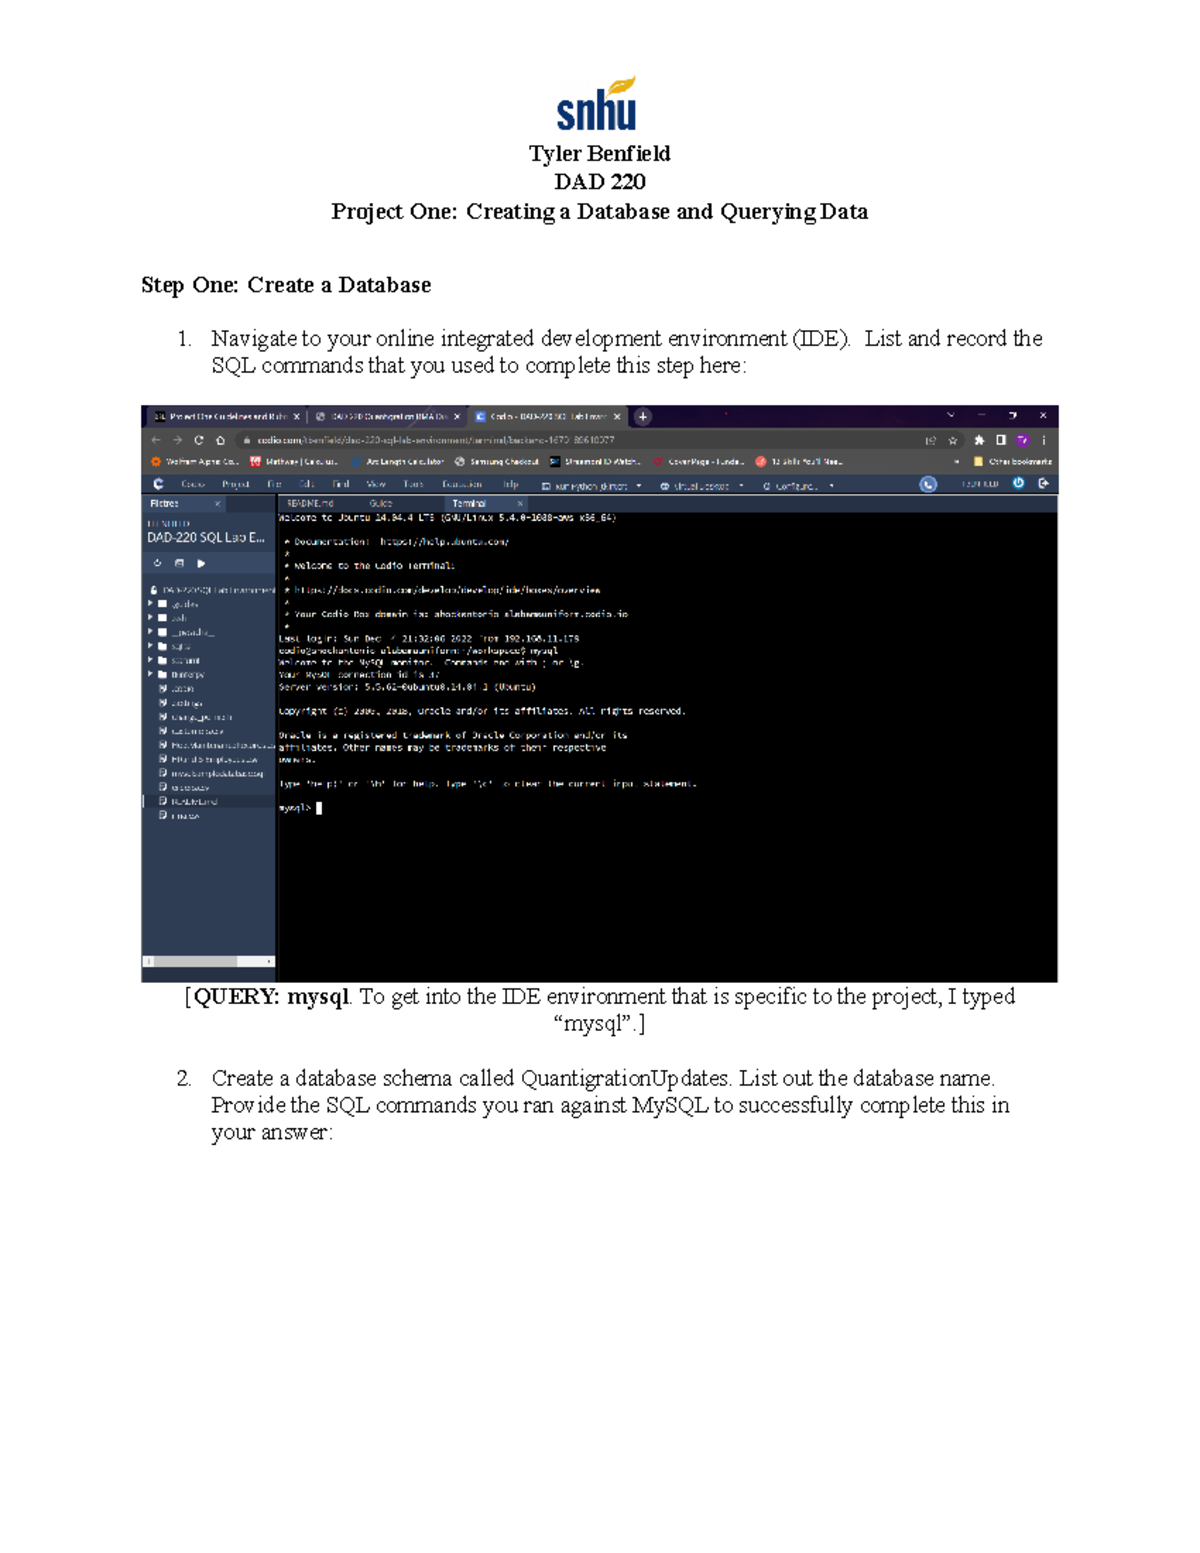The width and height of the screenshot is (1200, 1553).
Task: Click the power icon at the toolbar's far right
Action: click(1018, 483)
